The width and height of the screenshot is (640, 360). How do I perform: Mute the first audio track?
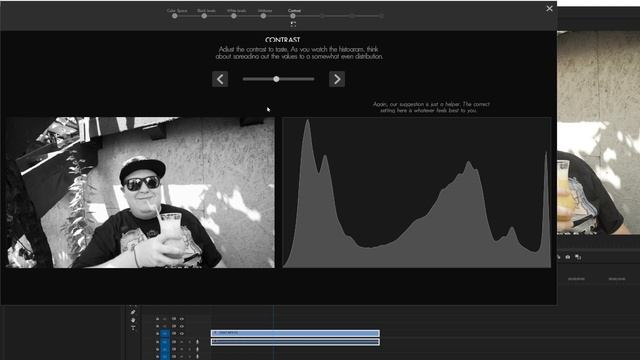pyautogui.click(x=182, y=342)
